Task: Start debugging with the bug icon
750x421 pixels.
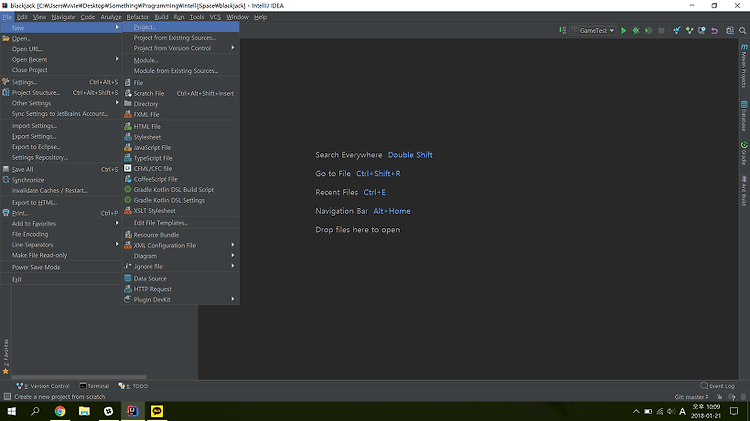Action: tap(636, 31)
